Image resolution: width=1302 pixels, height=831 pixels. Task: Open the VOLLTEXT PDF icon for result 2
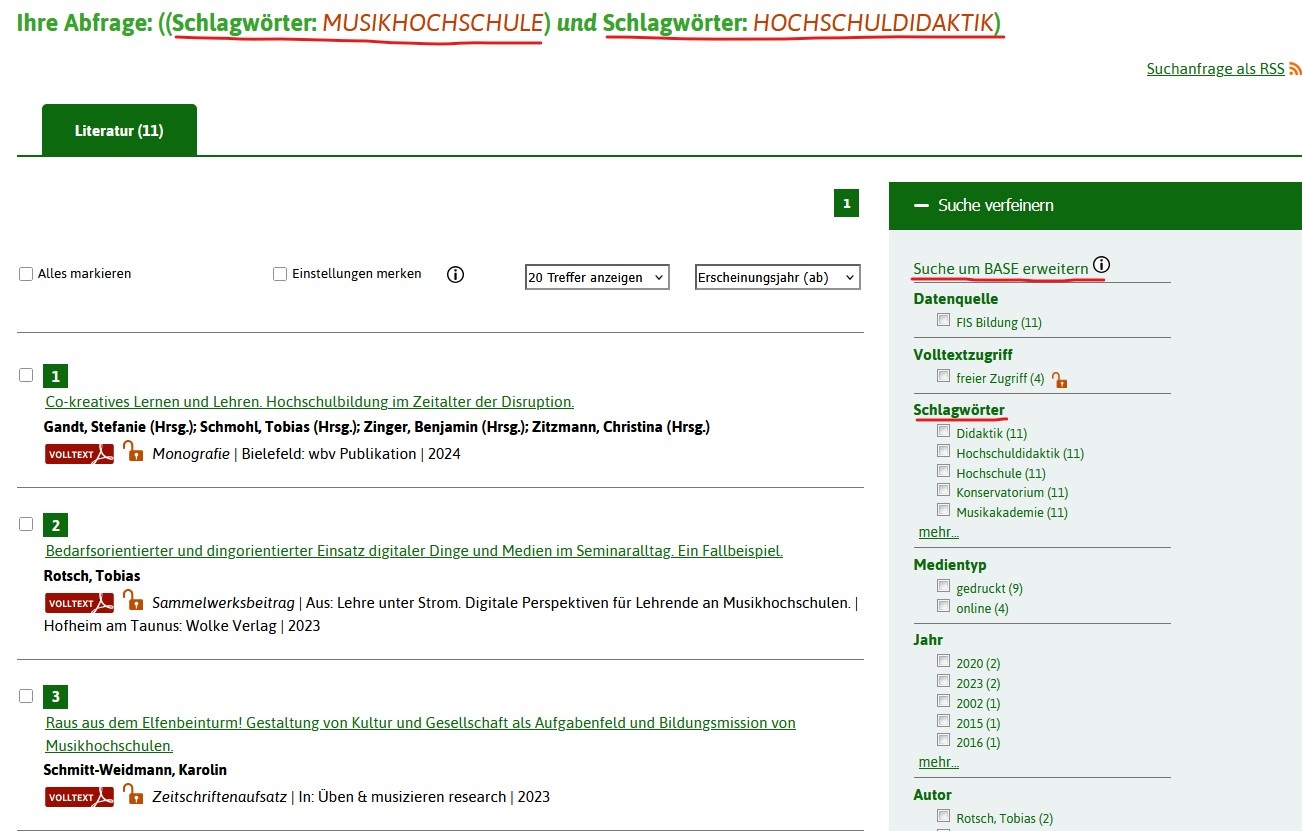(79, 603)
